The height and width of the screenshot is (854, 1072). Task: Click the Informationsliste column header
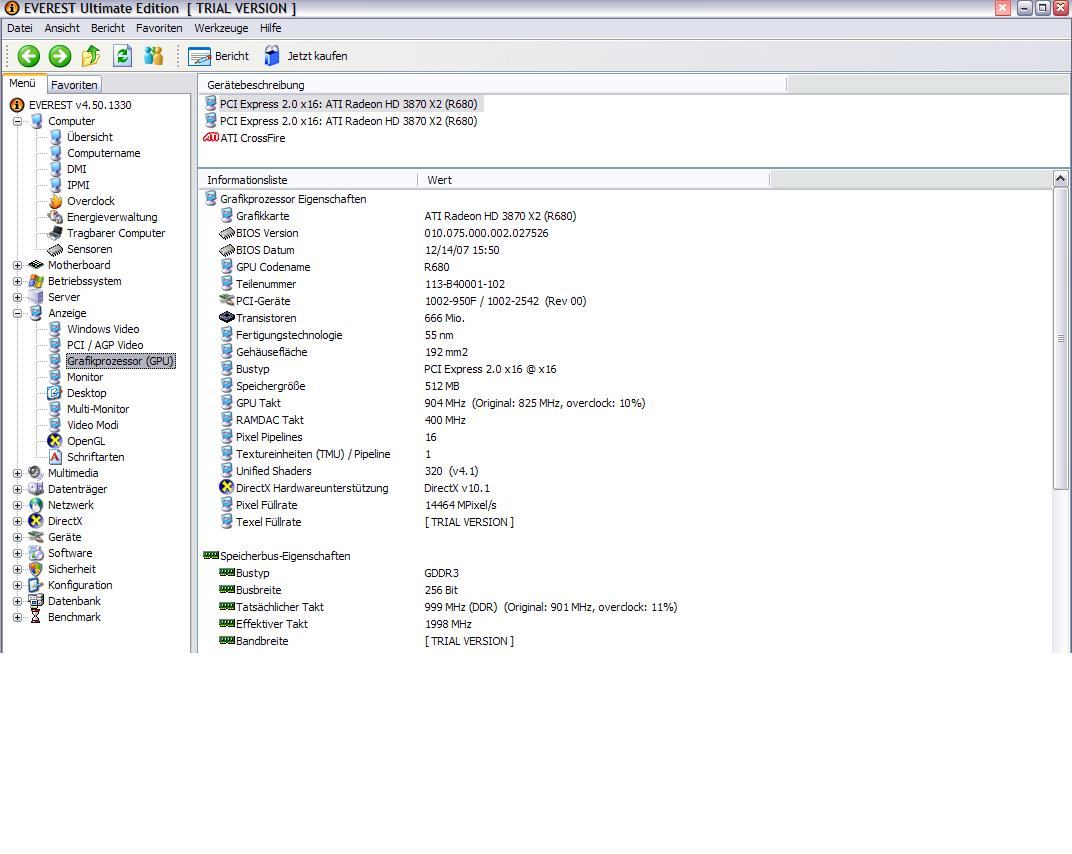tap(308, 180)
